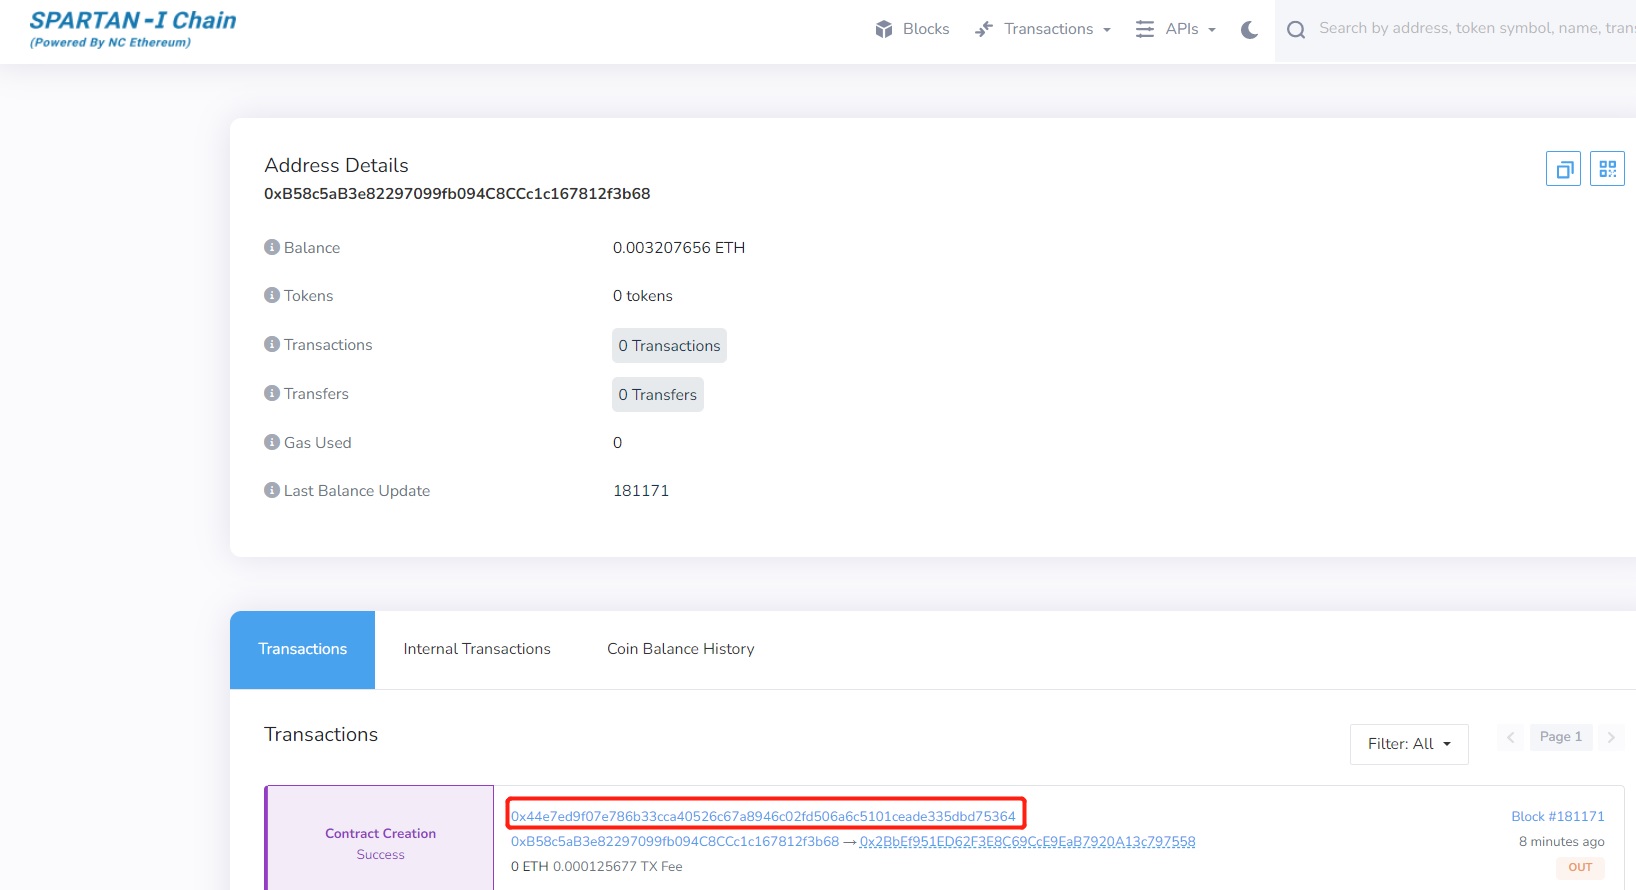1636x890 pixels.
Task: Open the QR code icon
Action: [x=1607, y=169]
